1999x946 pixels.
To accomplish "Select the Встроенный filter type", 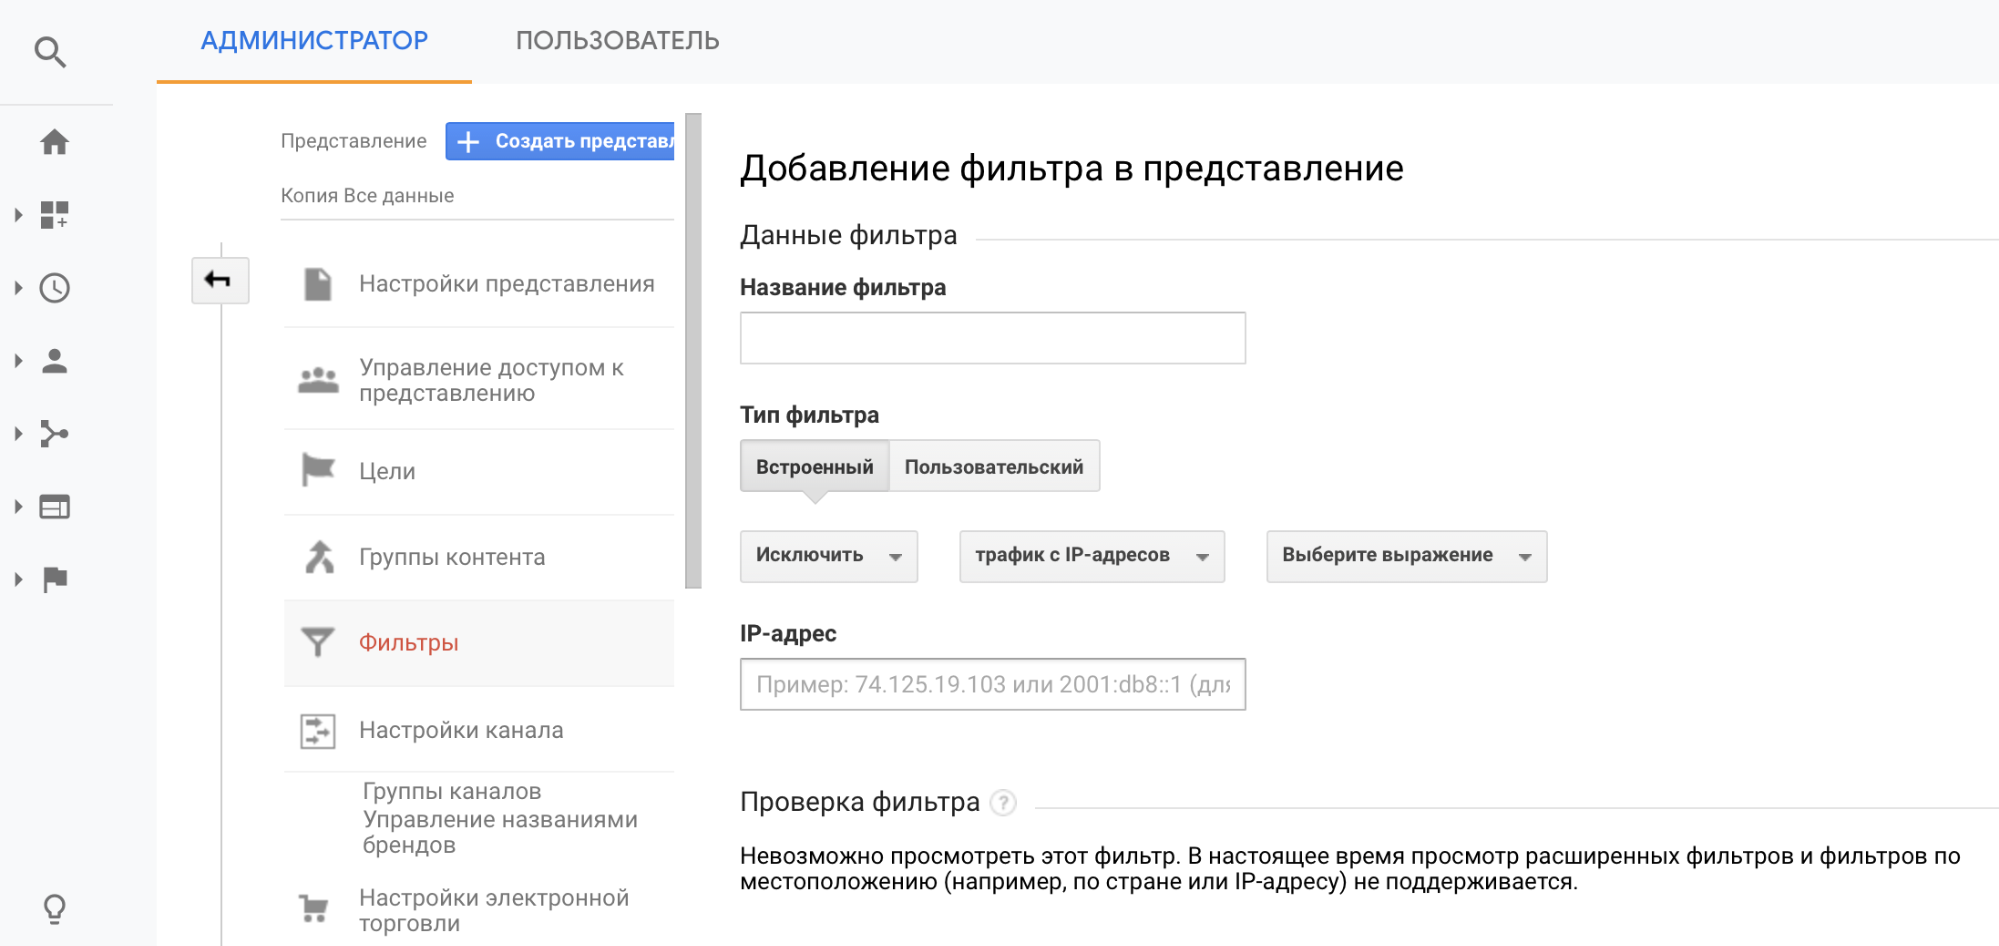I will click(814, 467).
